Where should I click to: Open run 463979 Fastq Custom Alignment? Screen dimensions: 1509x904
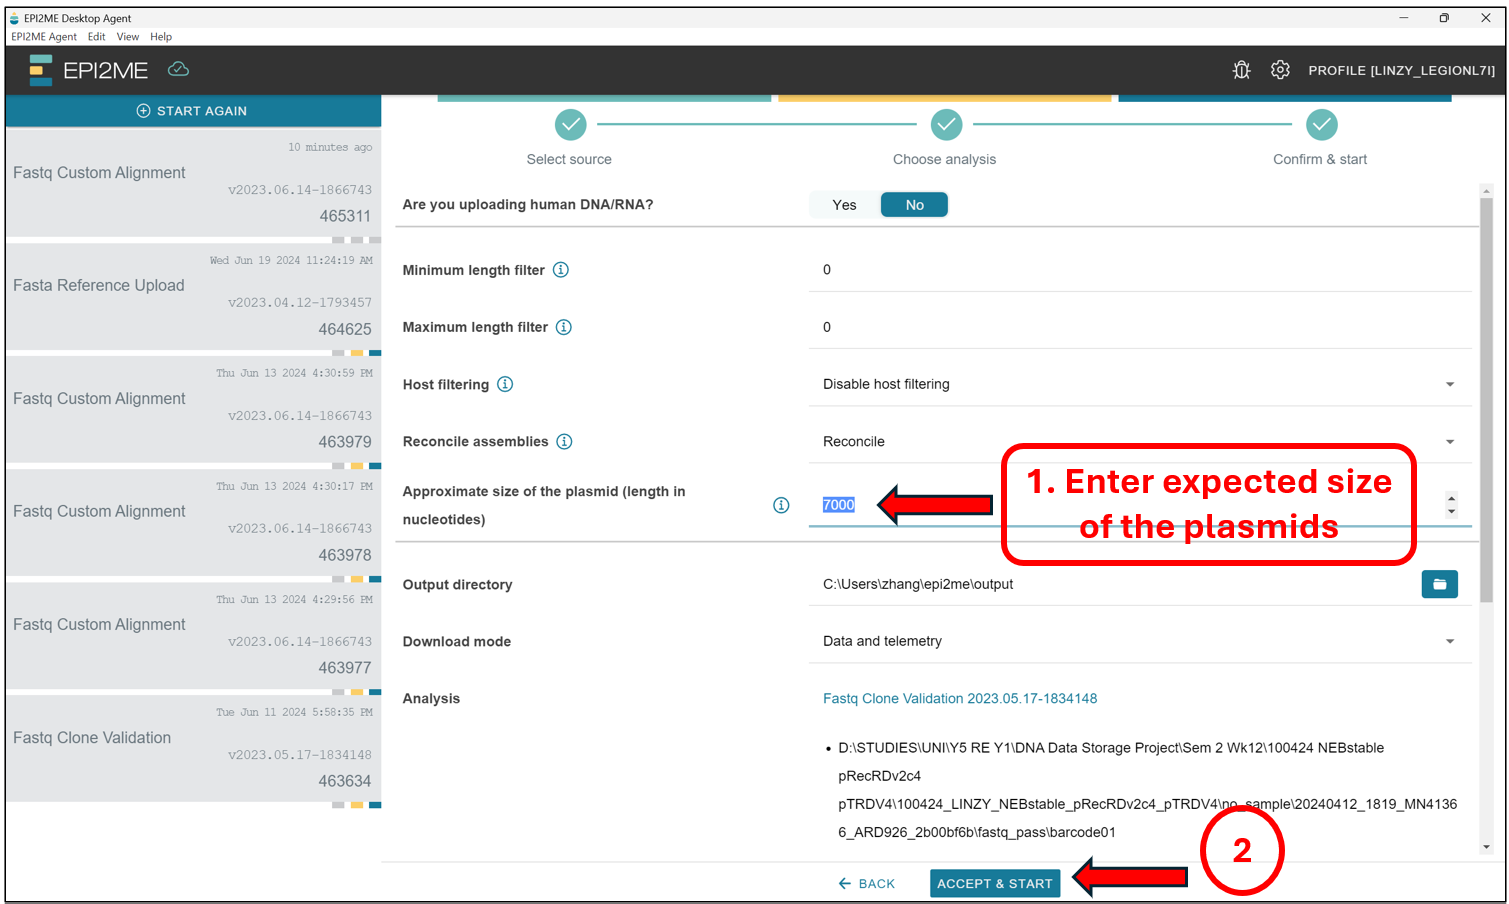pyautogui.click(x=193, y=410)
